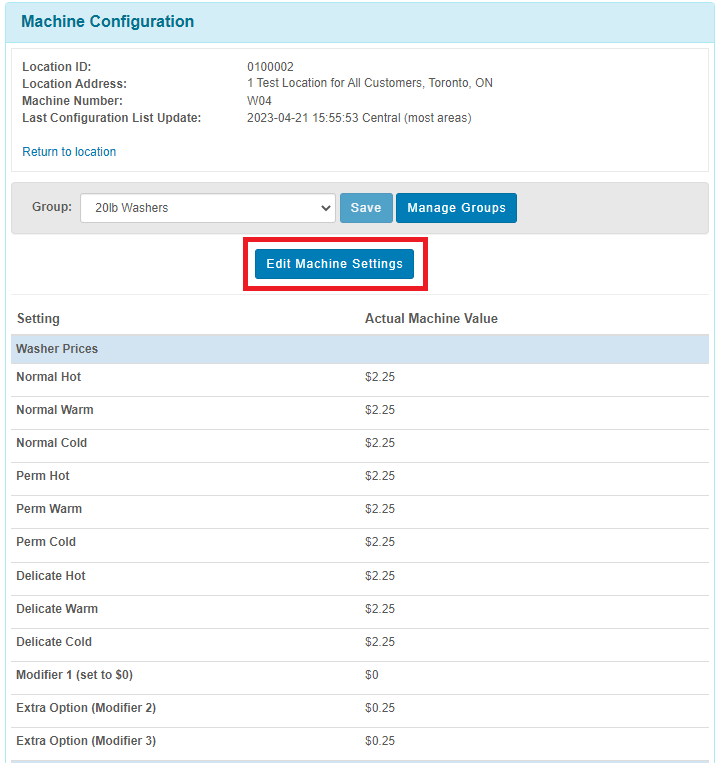Follow the Return to location link
Image resolution: width=719 pixels, height=765 pixels.
69,152
